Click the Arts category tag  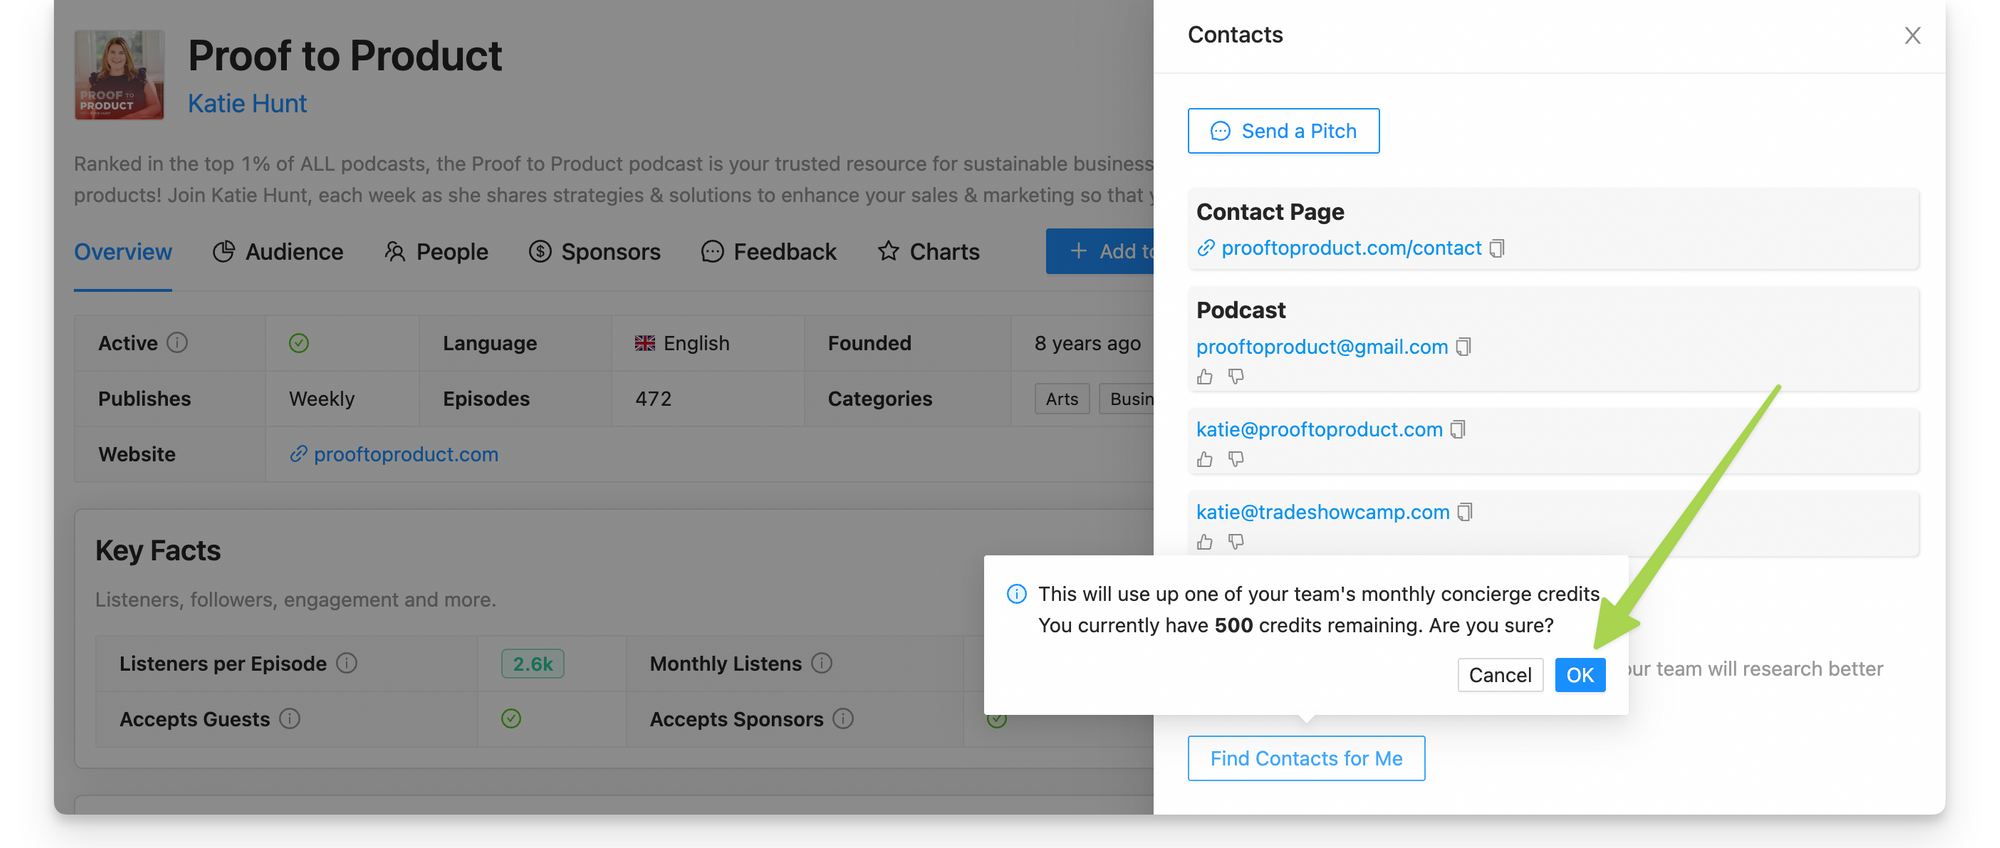tap(1062, 399)
